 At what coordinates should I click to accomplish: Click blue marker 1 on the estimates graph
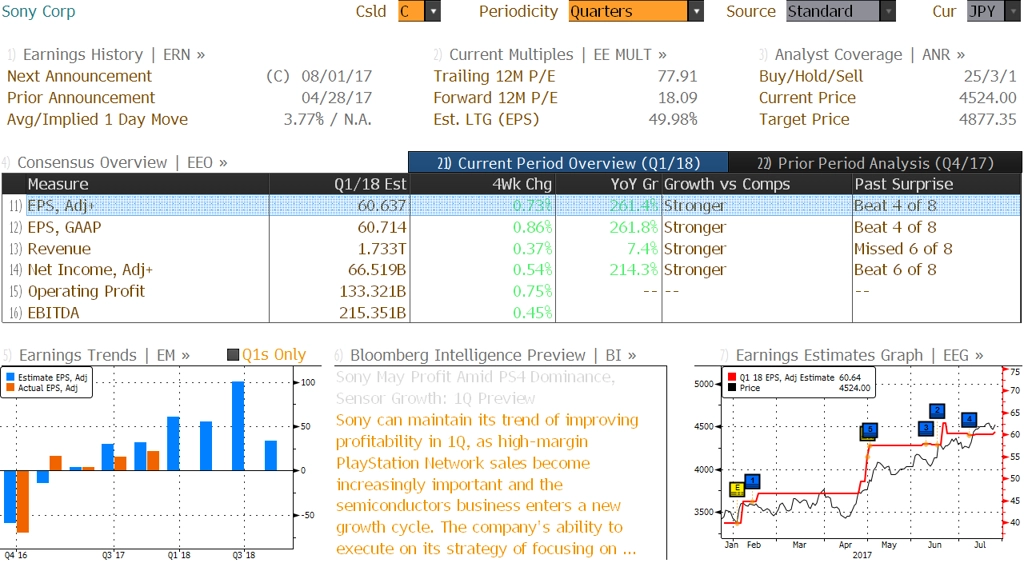[752, 481]
